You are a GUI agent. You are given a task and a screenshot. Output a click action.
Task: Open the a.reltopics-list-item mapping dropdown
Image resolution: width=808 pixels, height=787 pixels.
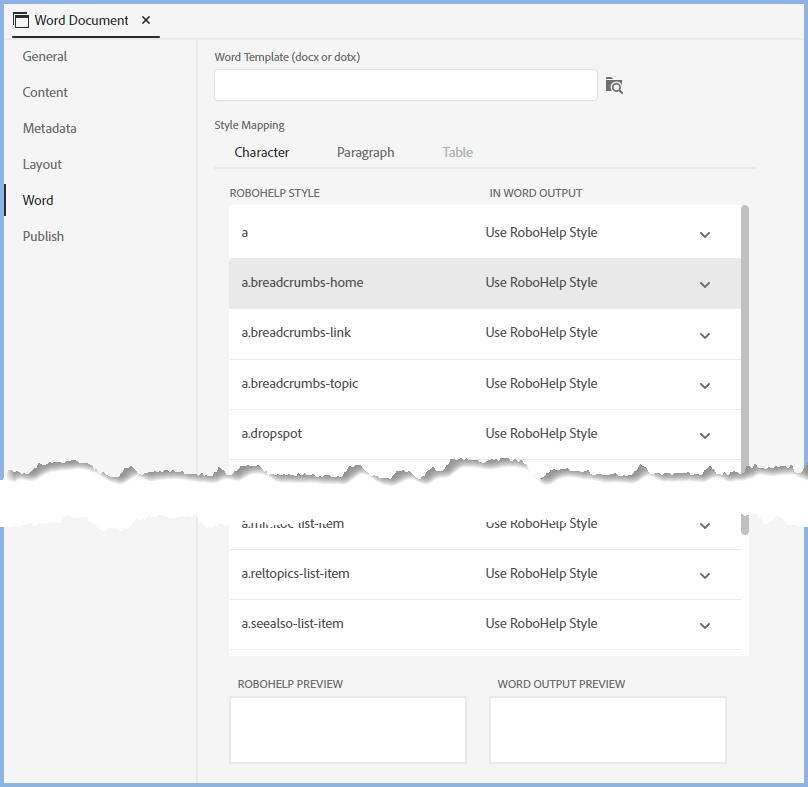click(704, 575)
